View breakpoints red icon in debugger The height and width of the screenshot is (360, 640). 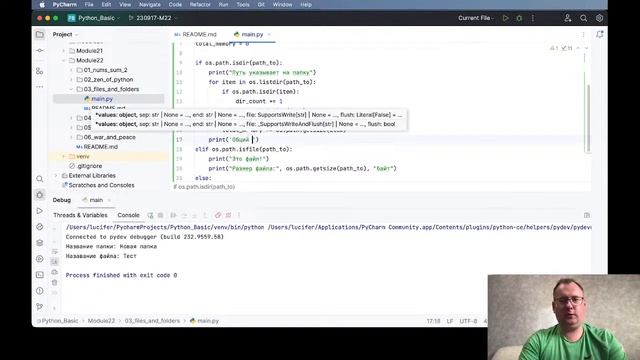218,215
